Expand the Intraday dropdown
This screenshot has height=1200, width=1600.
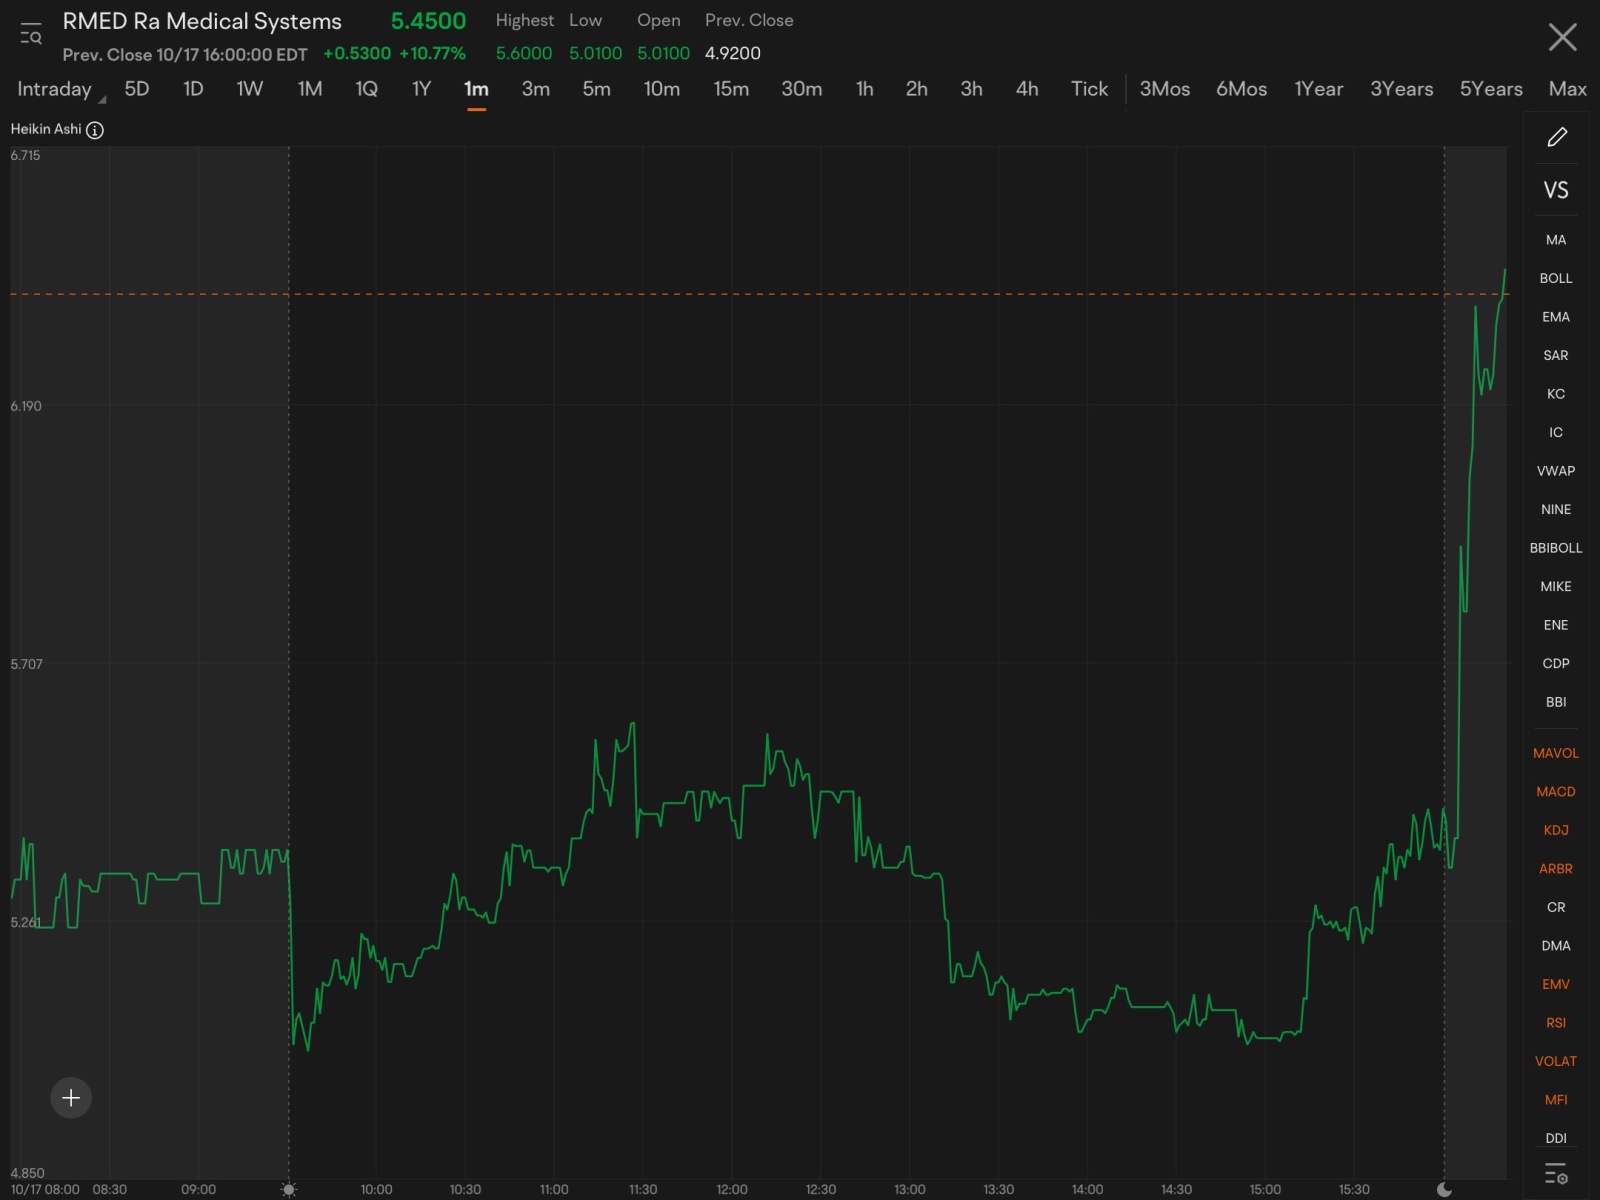click(60, 89)
